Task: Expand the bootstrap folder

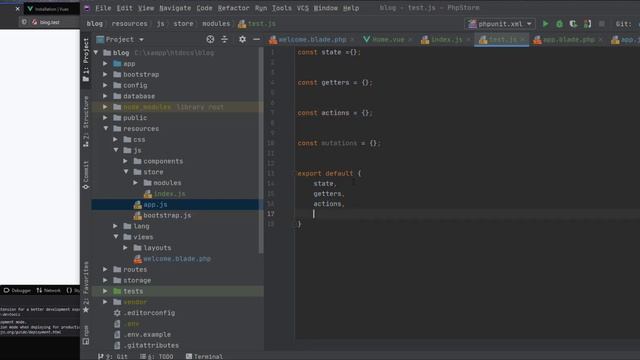Action: (105, 74)
